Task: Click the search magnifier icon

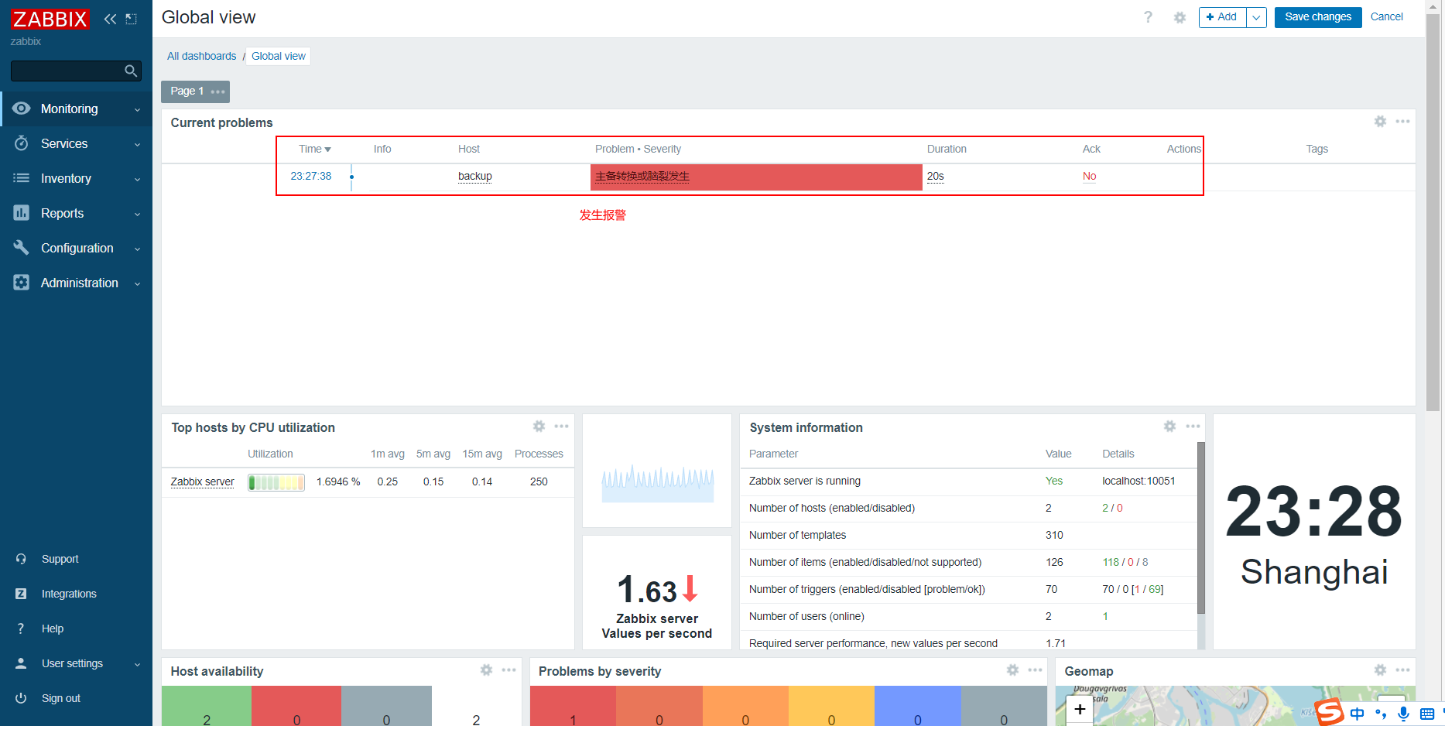Action: [130, 71]
